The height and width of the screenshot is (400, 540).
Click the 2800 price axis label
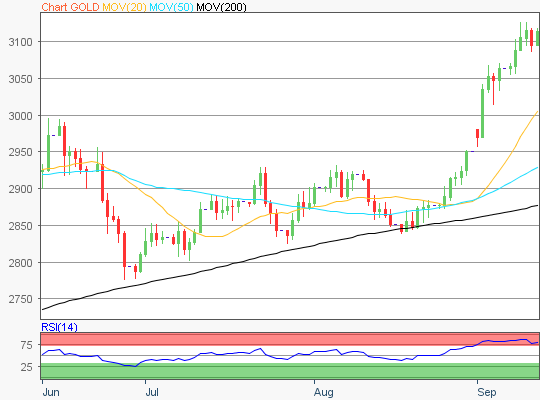click(20, 263)
